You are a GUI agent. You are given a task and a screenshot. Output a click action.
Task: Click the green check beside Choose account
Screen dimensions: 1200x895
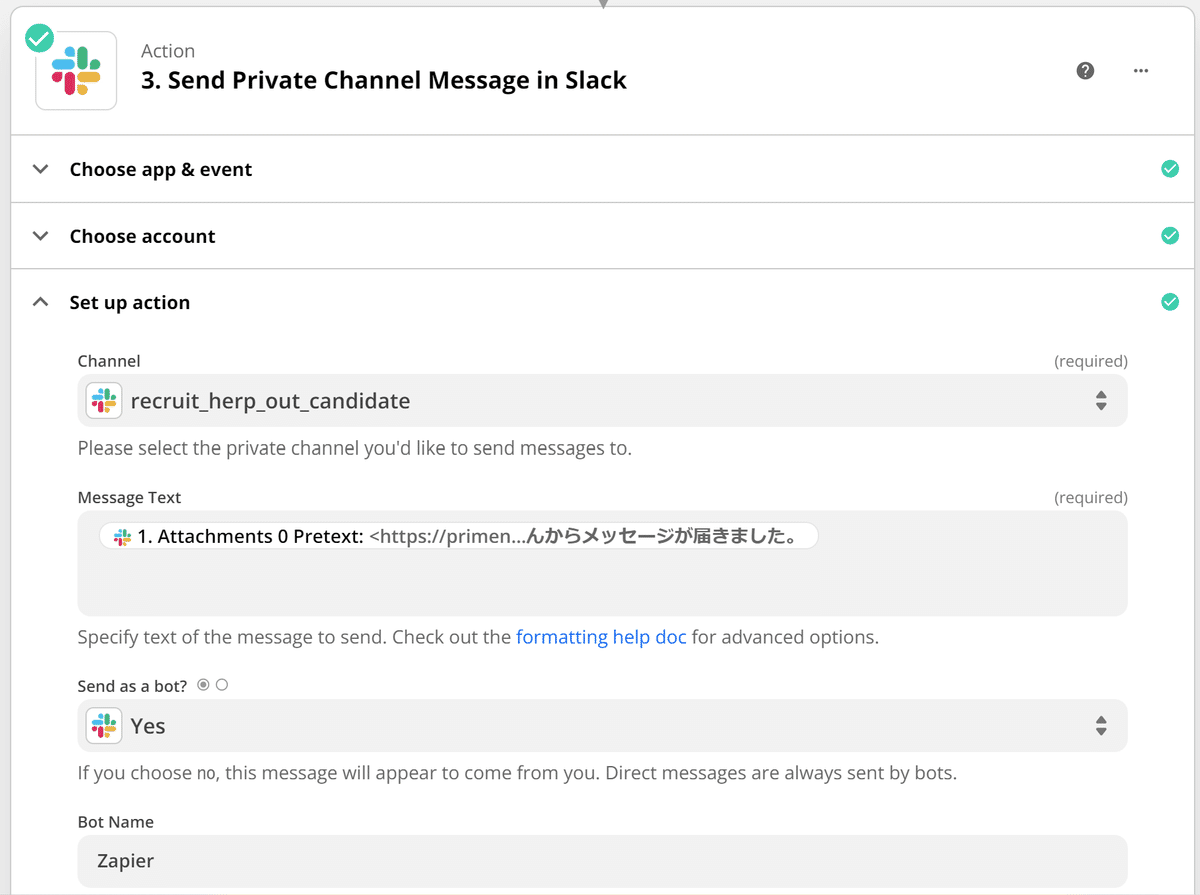click(x=1169, y=236)
